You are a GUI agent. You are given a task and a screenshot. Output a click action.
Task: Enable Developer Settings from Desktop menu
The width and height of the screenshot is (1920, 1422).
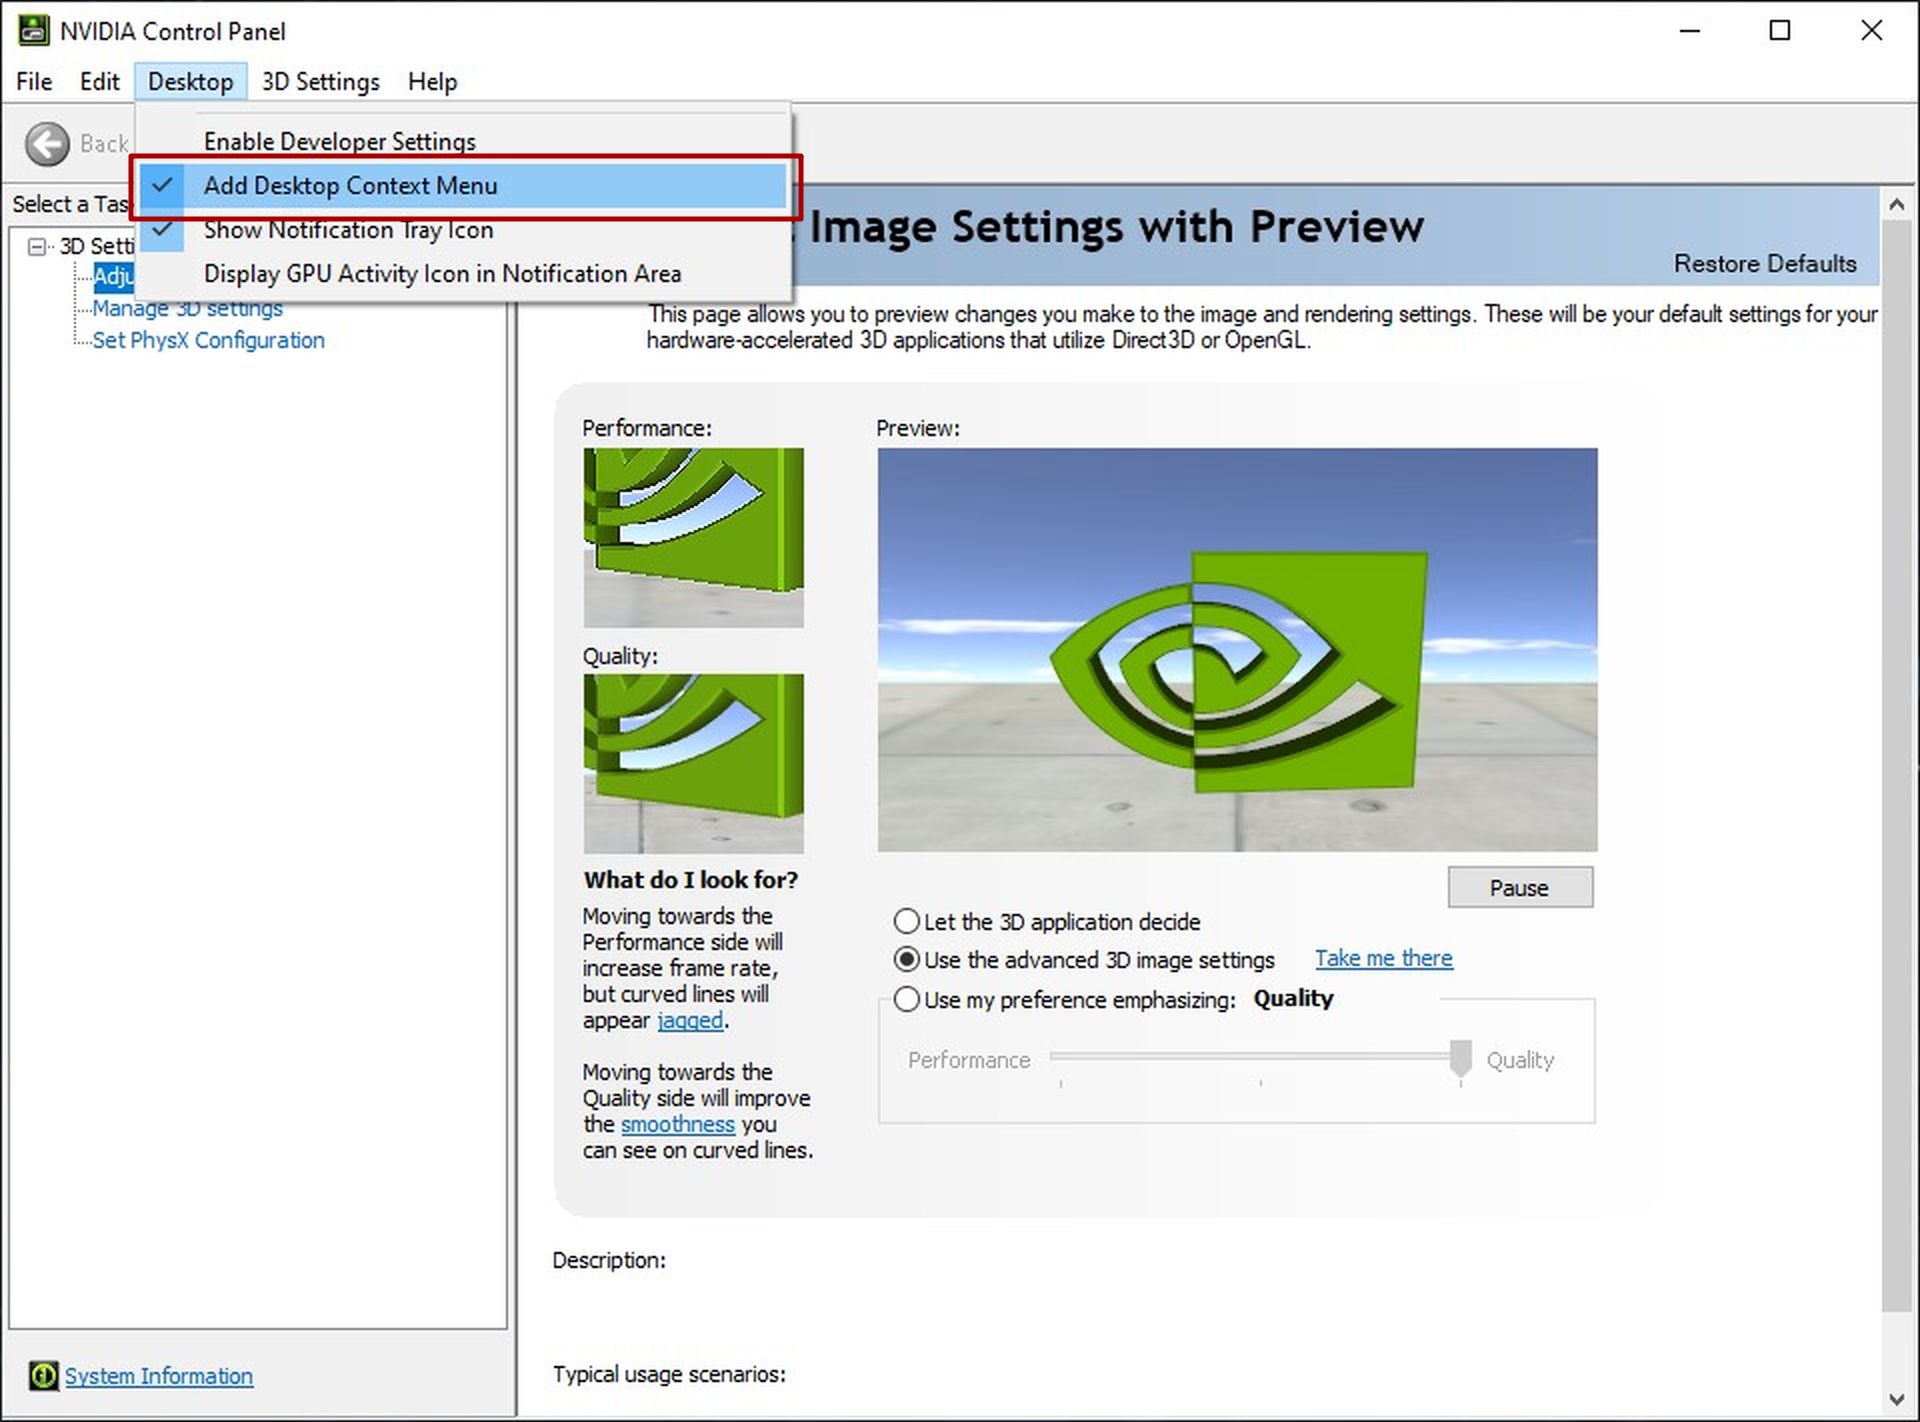click(x=339, y=142)
